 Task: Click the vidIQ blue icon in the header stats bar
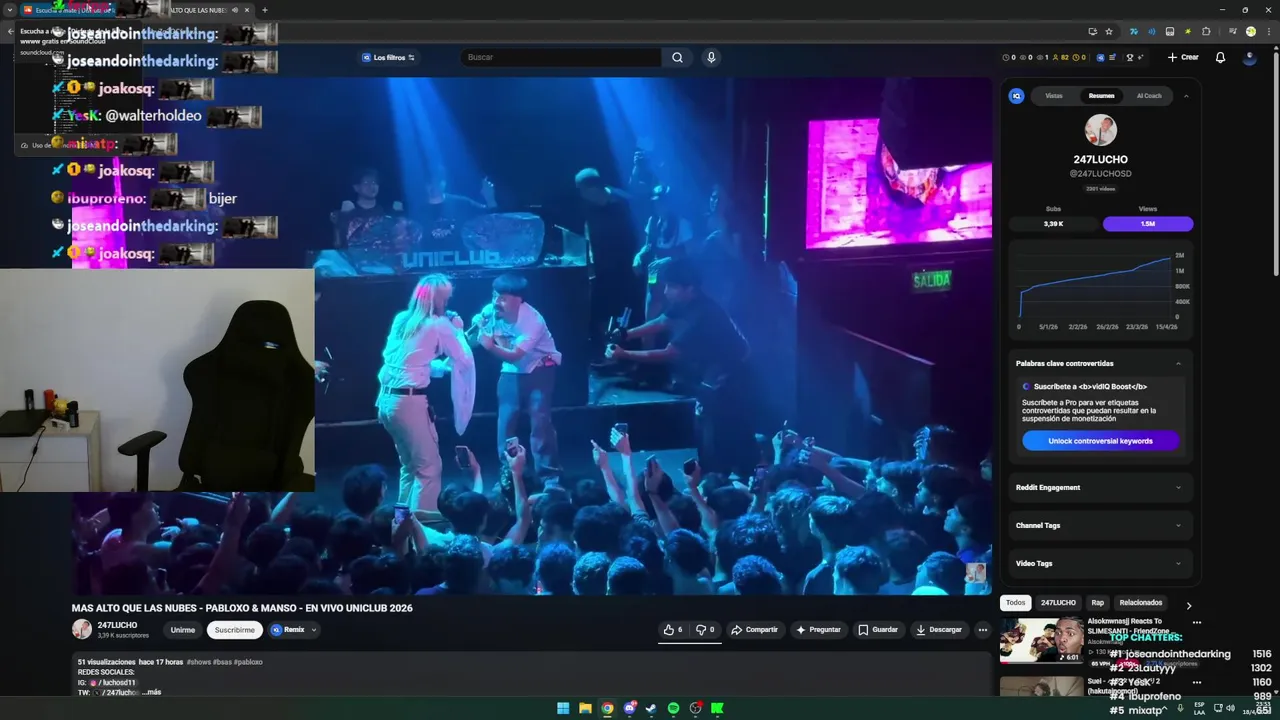pyautogui.click(x=1100, y=57)
